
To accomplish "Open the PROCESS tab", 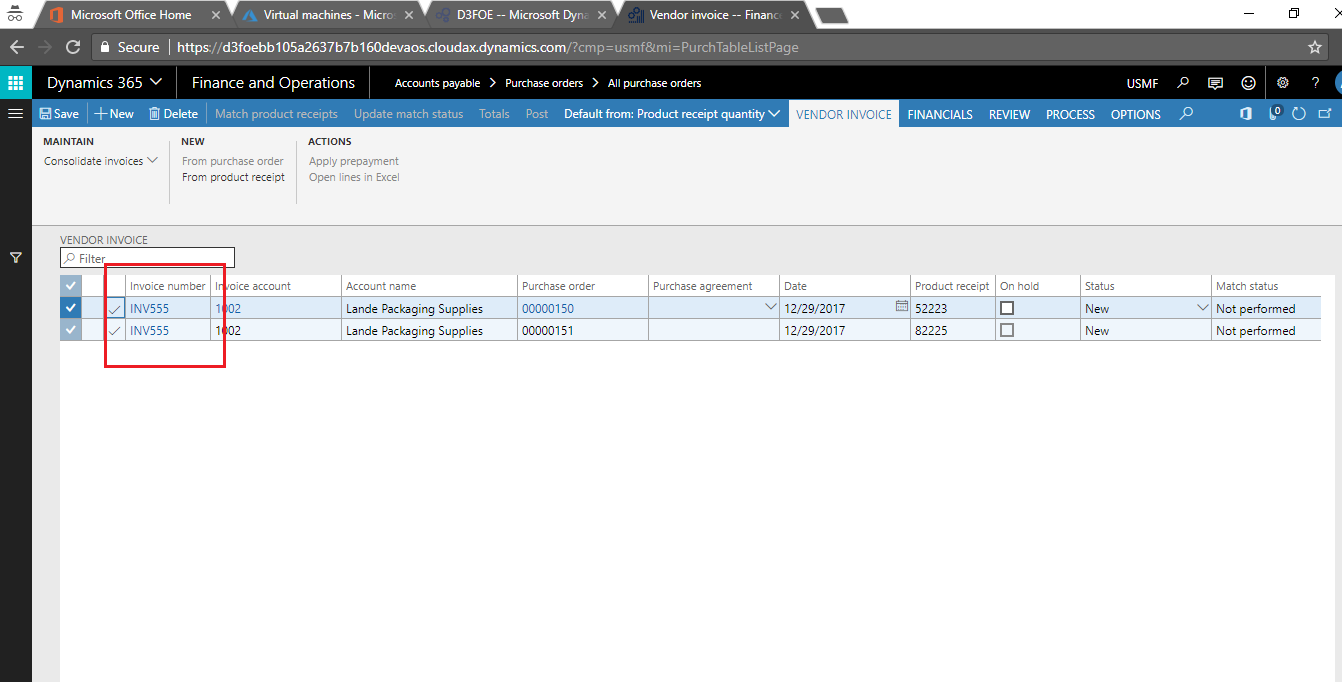I will pyautogui.click(x=1070, y=114).
